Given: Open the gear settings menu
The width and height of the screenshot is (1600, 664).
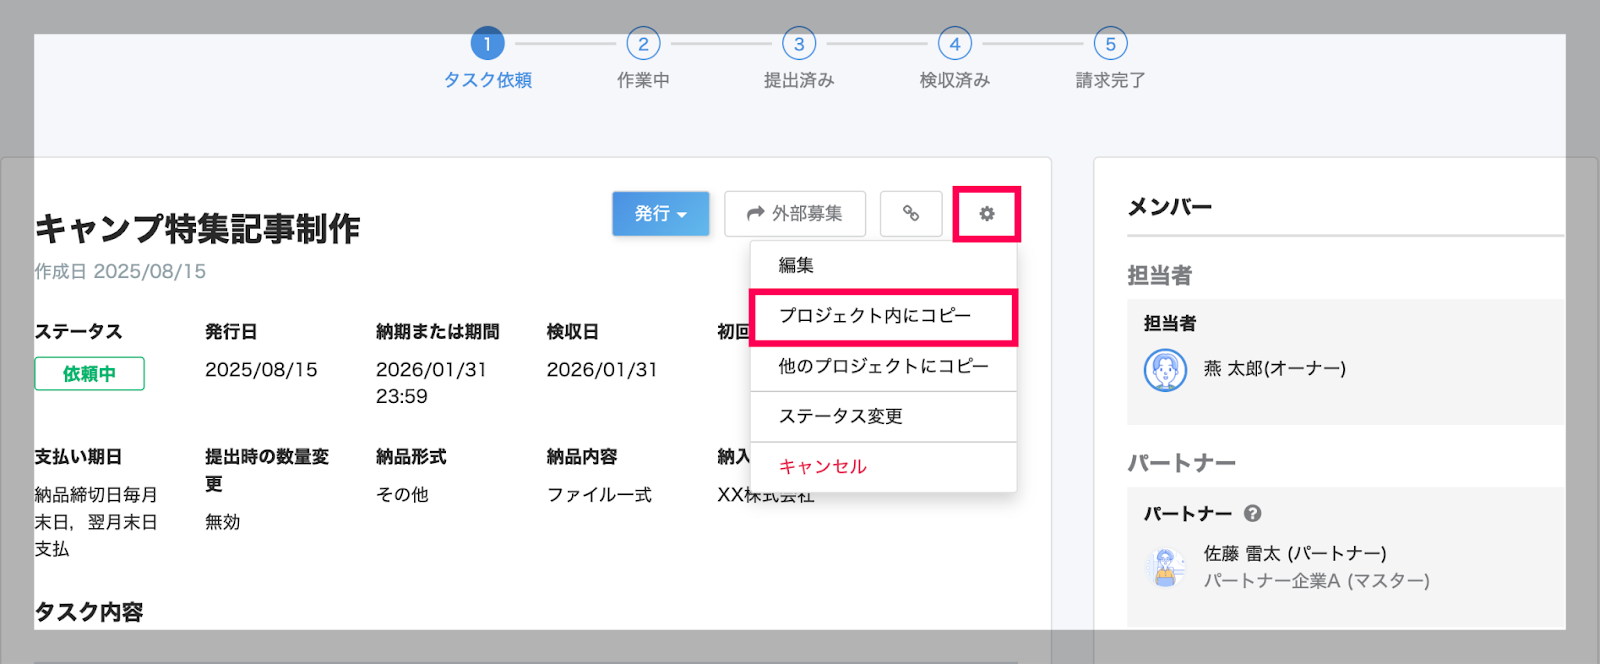Looking at the screenshot, I should pos(987,214).
